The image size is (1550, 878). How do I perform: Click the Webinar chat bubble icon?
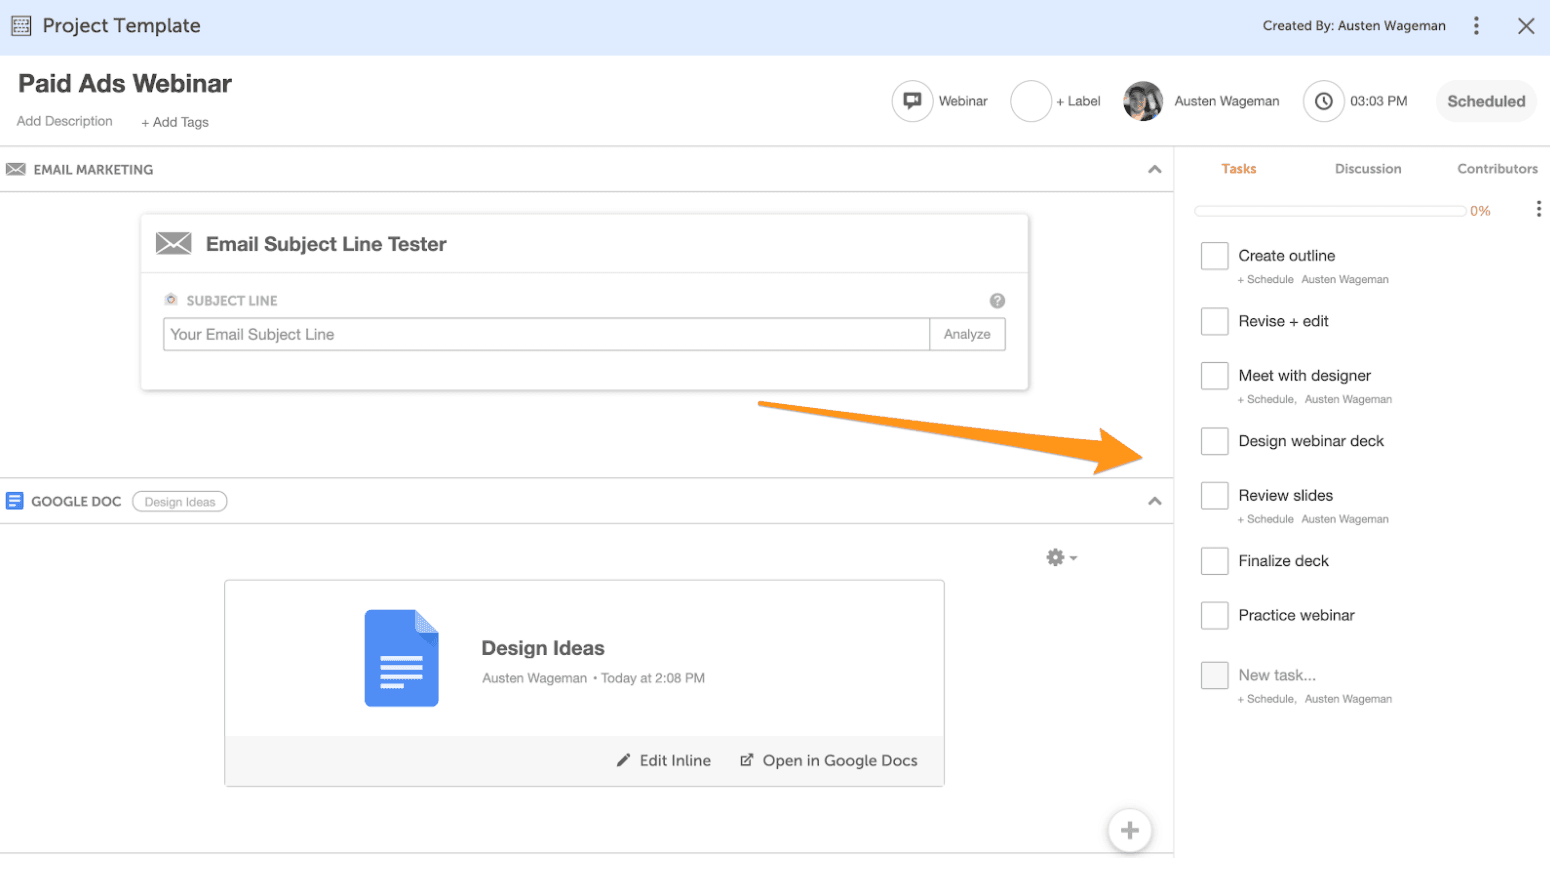click(x=912, y=101)
